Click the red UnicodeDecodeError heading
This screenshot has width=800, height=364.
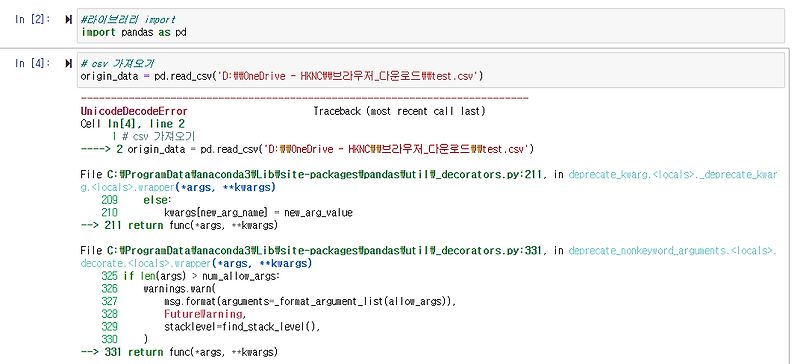134,111
